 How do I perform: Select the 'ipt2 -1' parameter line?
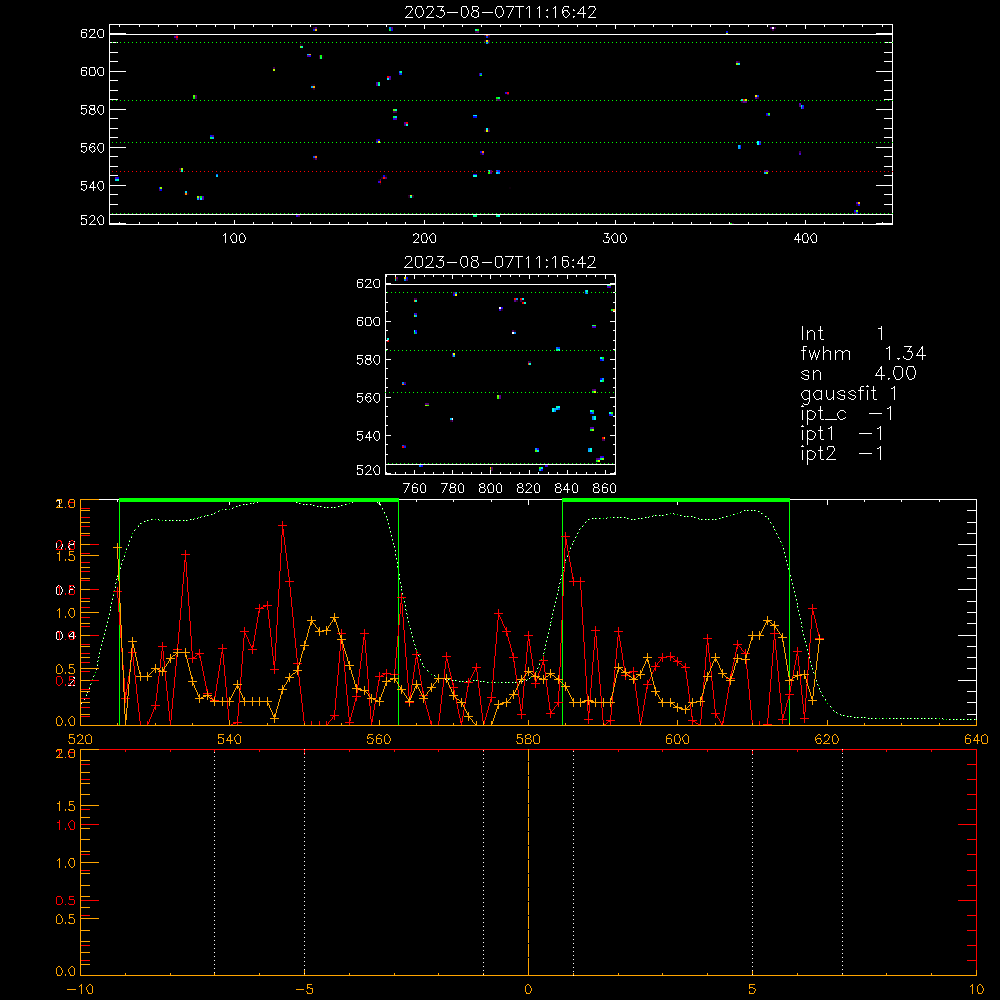[x=842, y=453]
